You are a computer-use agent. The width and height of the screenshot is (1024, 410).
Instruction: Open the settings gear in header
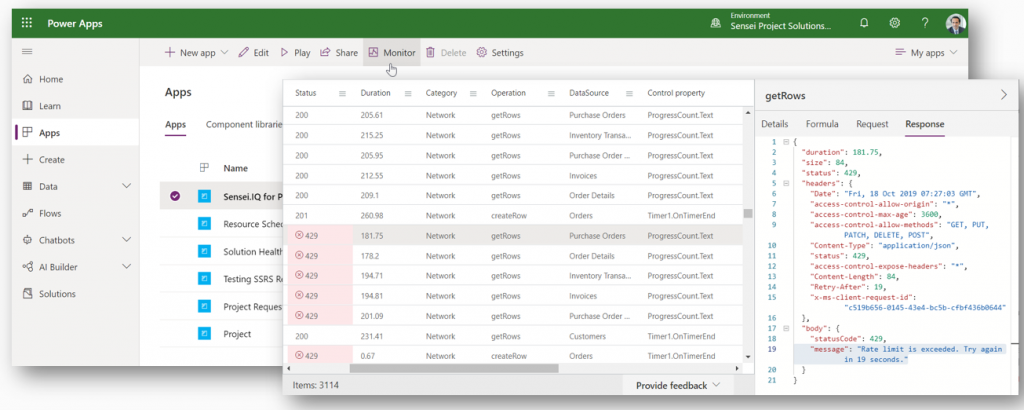point(895,23)
